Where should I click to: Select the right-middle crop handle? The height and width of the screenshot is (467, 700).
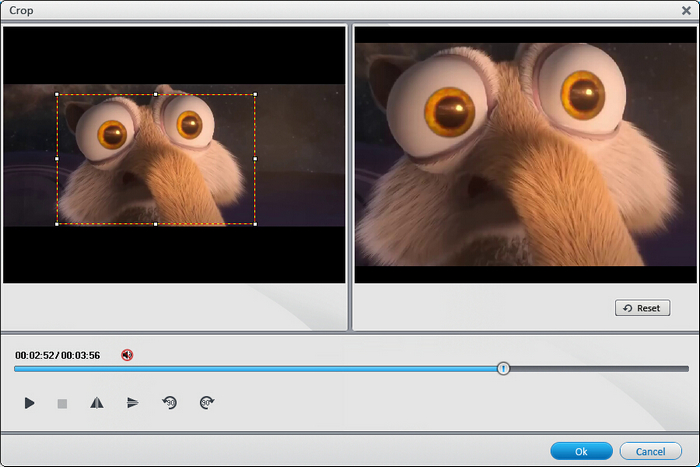coord(255,158)
